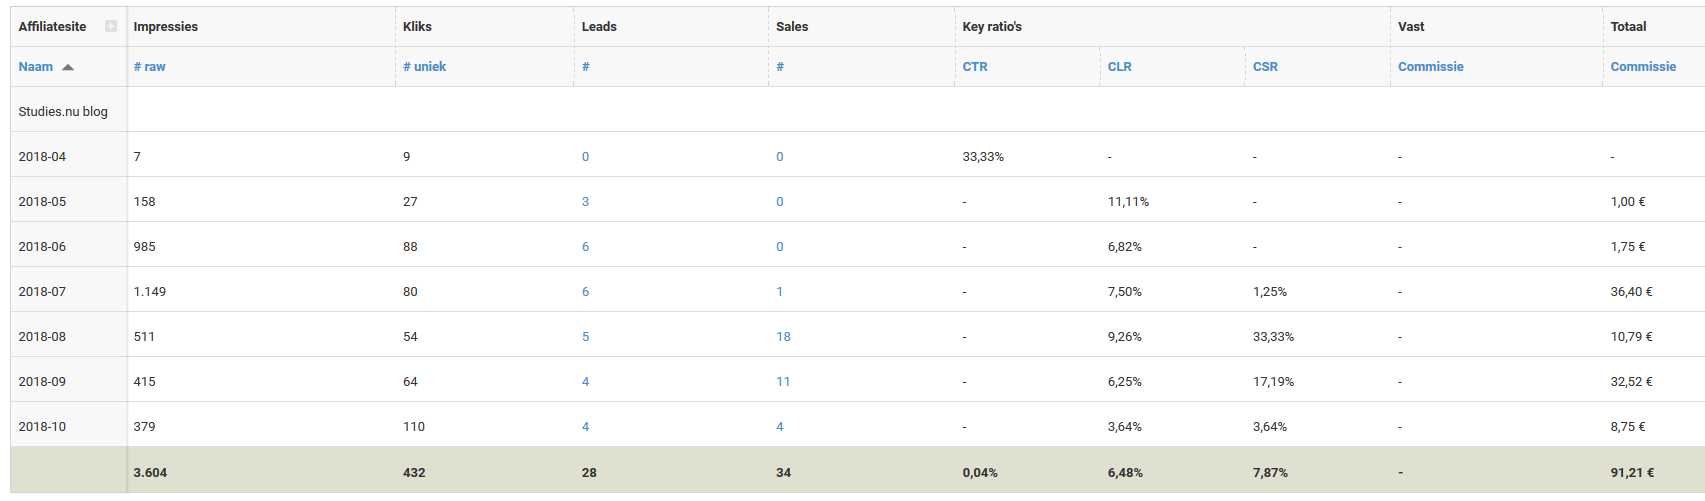
Task: Open the 6 leads for 2018-06
Action: (585, 246)
